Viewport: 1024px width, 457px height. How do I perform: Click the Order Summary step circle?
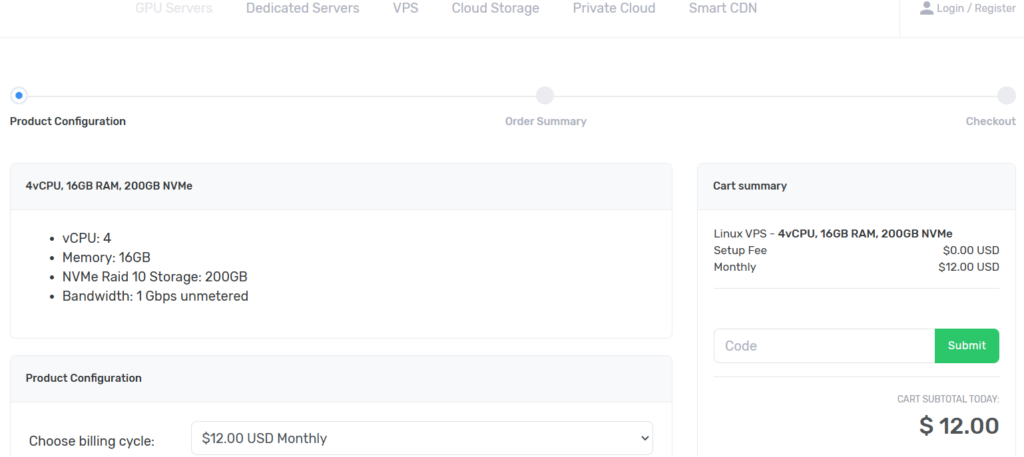coord(545,95)
